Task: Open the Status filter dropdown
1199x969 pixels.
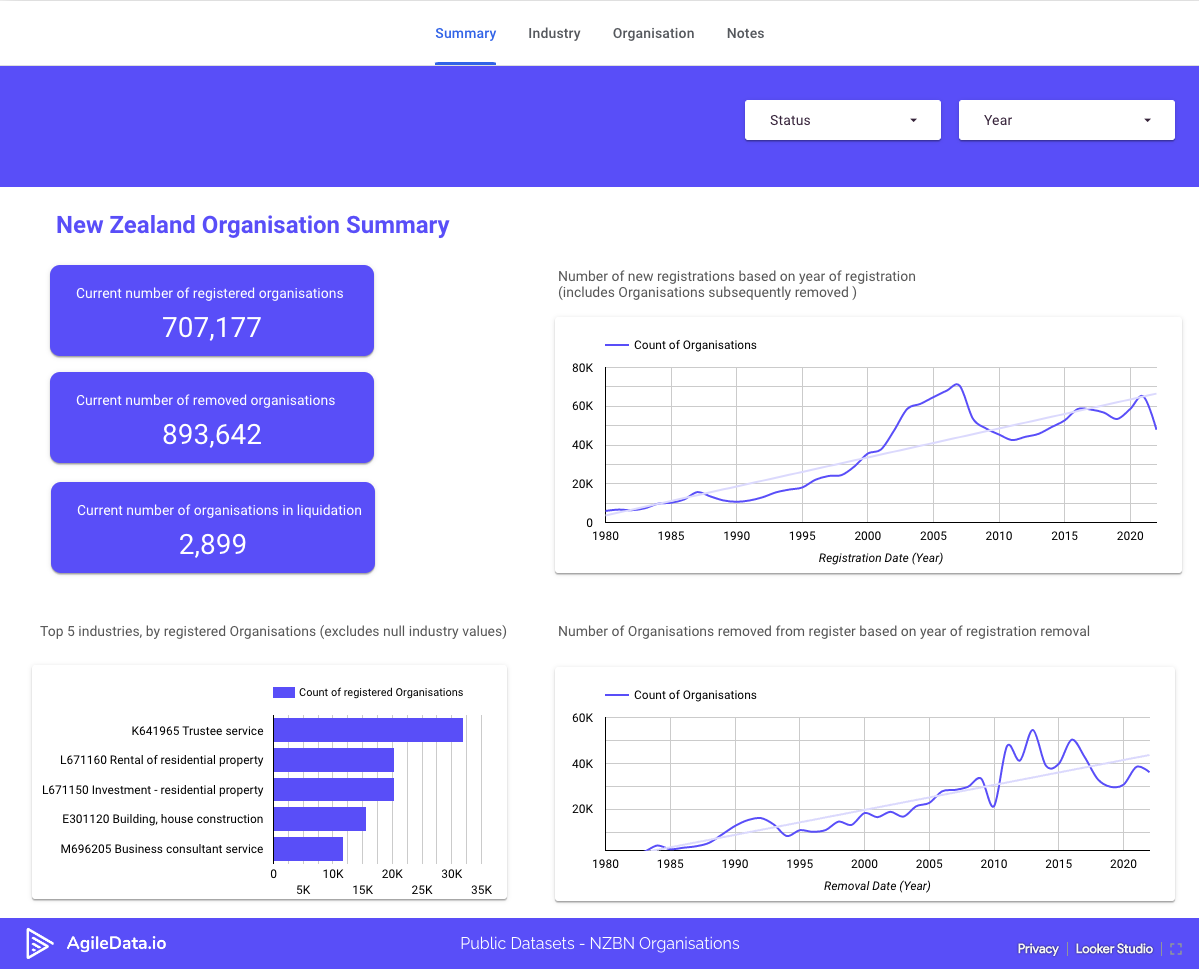Action: click(x=842, y=119)
